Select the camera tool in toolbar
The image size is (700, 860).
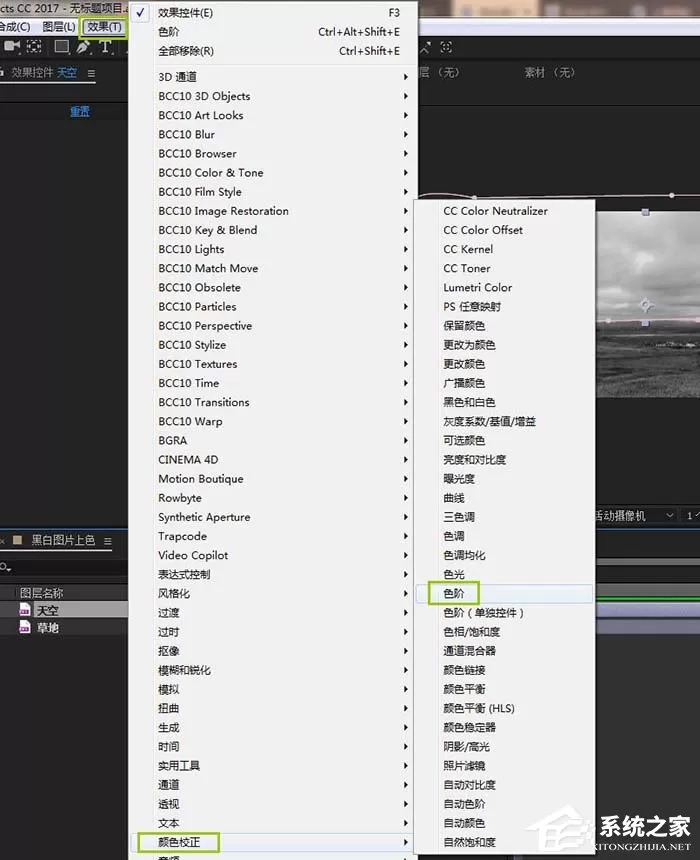coord(12,47)
